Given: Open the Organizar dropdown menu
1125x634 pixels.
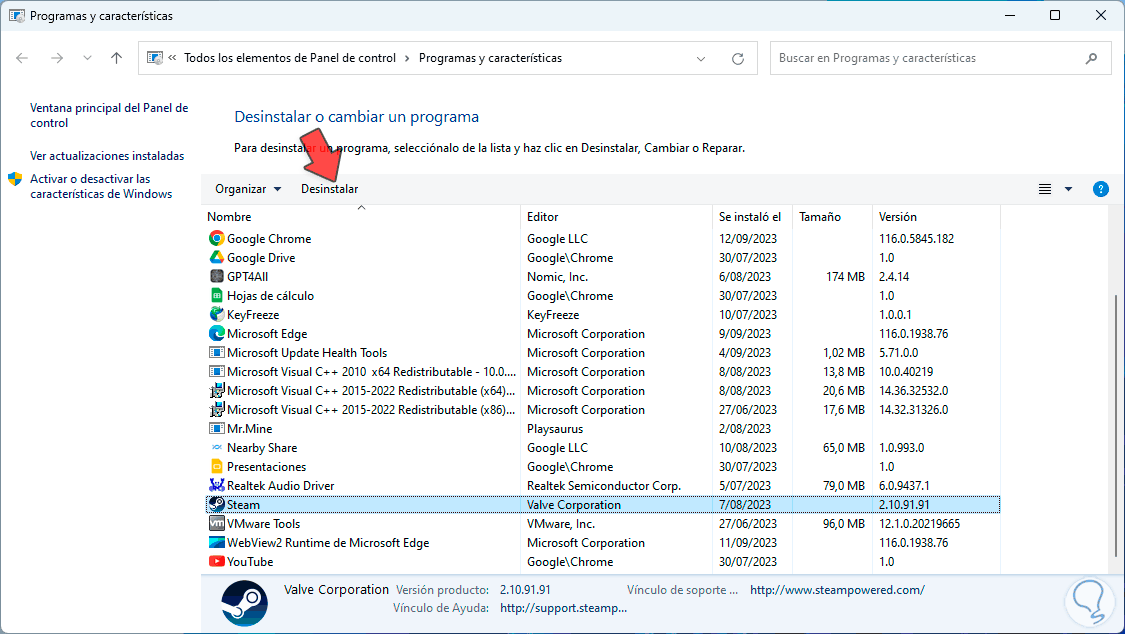Looking at the screenshot, I should coord(248,189).
